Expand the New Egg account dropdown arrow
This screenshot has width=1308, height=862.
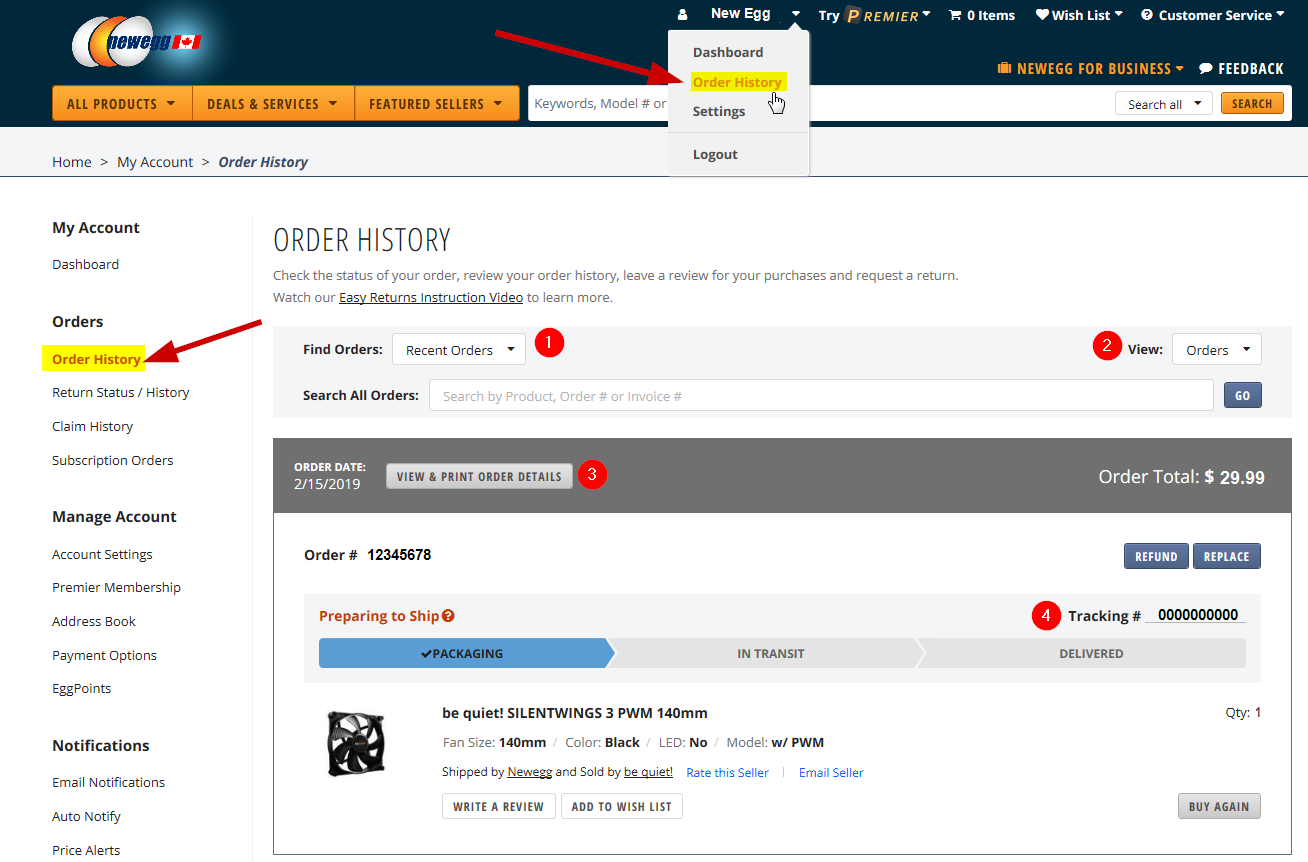pyautogui.click(x=796, y=15)
